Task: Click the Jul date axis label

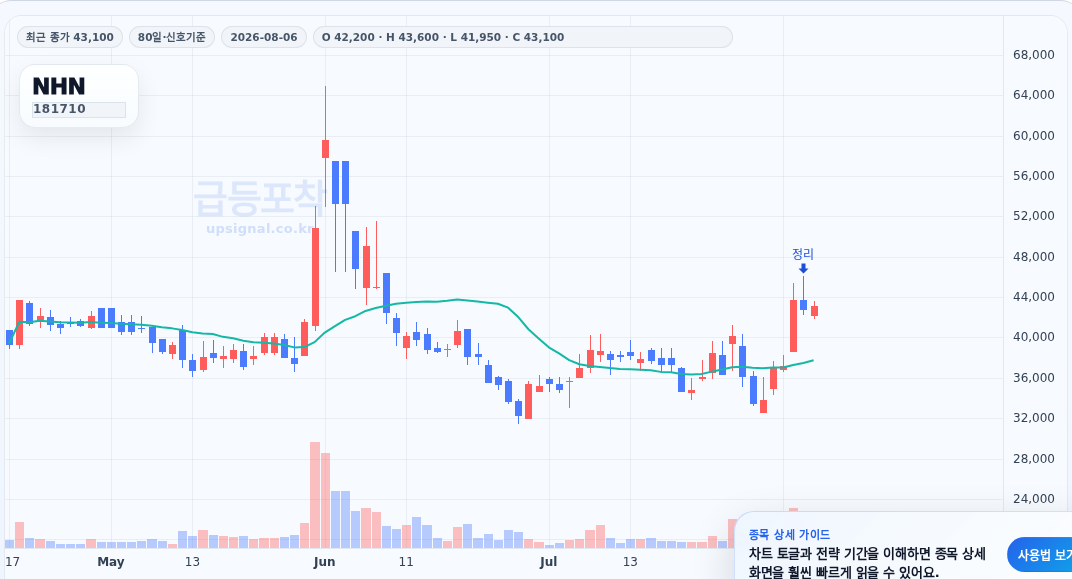Action: (548, 562)
